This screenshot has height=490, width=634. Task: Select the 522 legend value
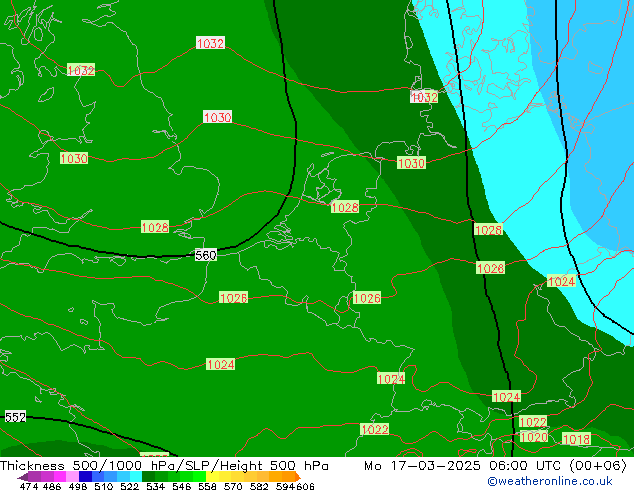(129, 486)
